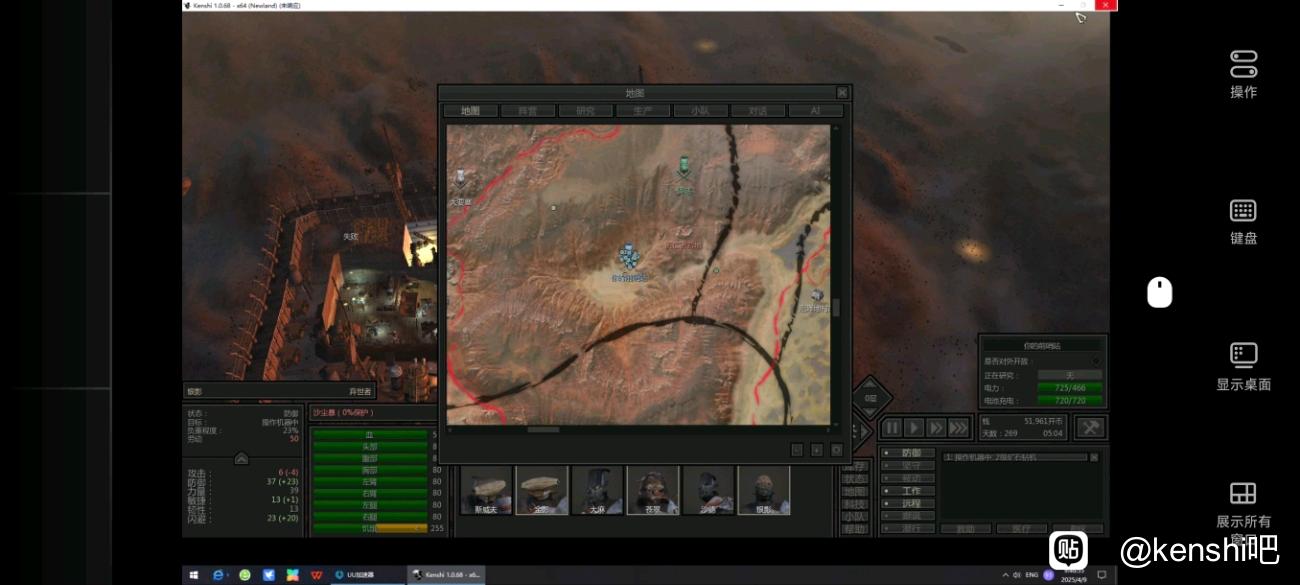Click the map's vertical scrollbar thumb
Screen dimensions: 1300x585
click(836, 308)
